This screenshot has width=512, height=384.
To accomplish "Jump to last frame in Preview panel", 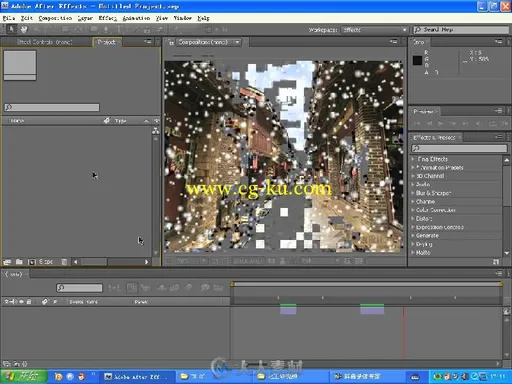I will 465,123.
